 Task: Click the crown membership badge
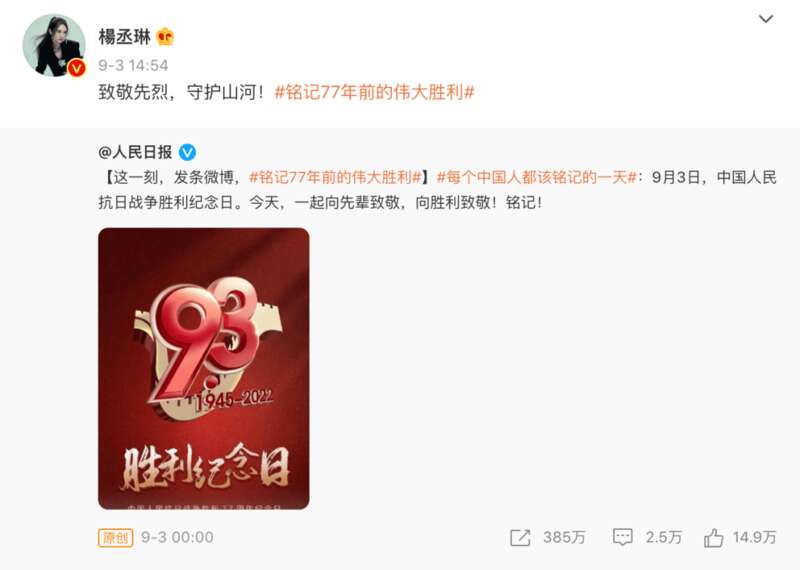point(165,37)
